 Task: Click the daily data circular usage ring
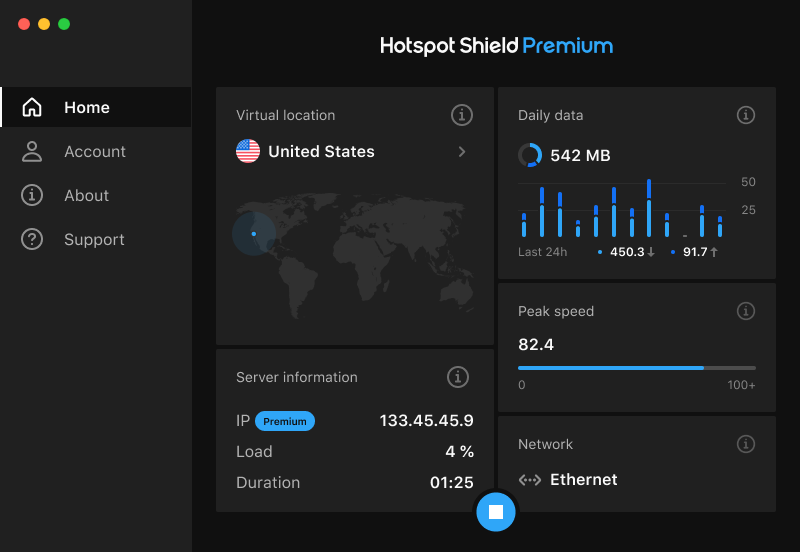530,155
